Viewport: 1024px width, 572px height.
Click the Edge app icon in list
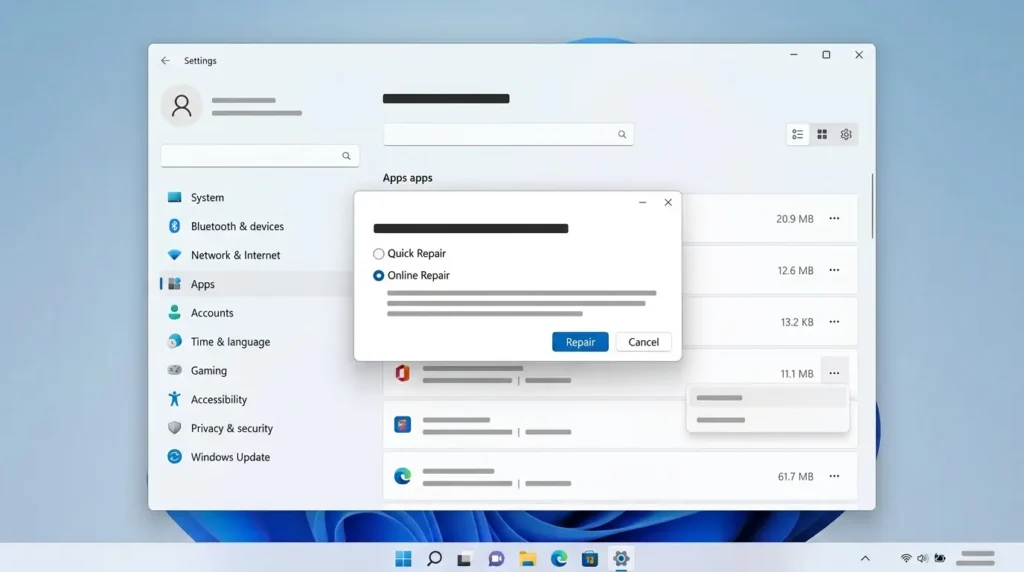[402, 477]
